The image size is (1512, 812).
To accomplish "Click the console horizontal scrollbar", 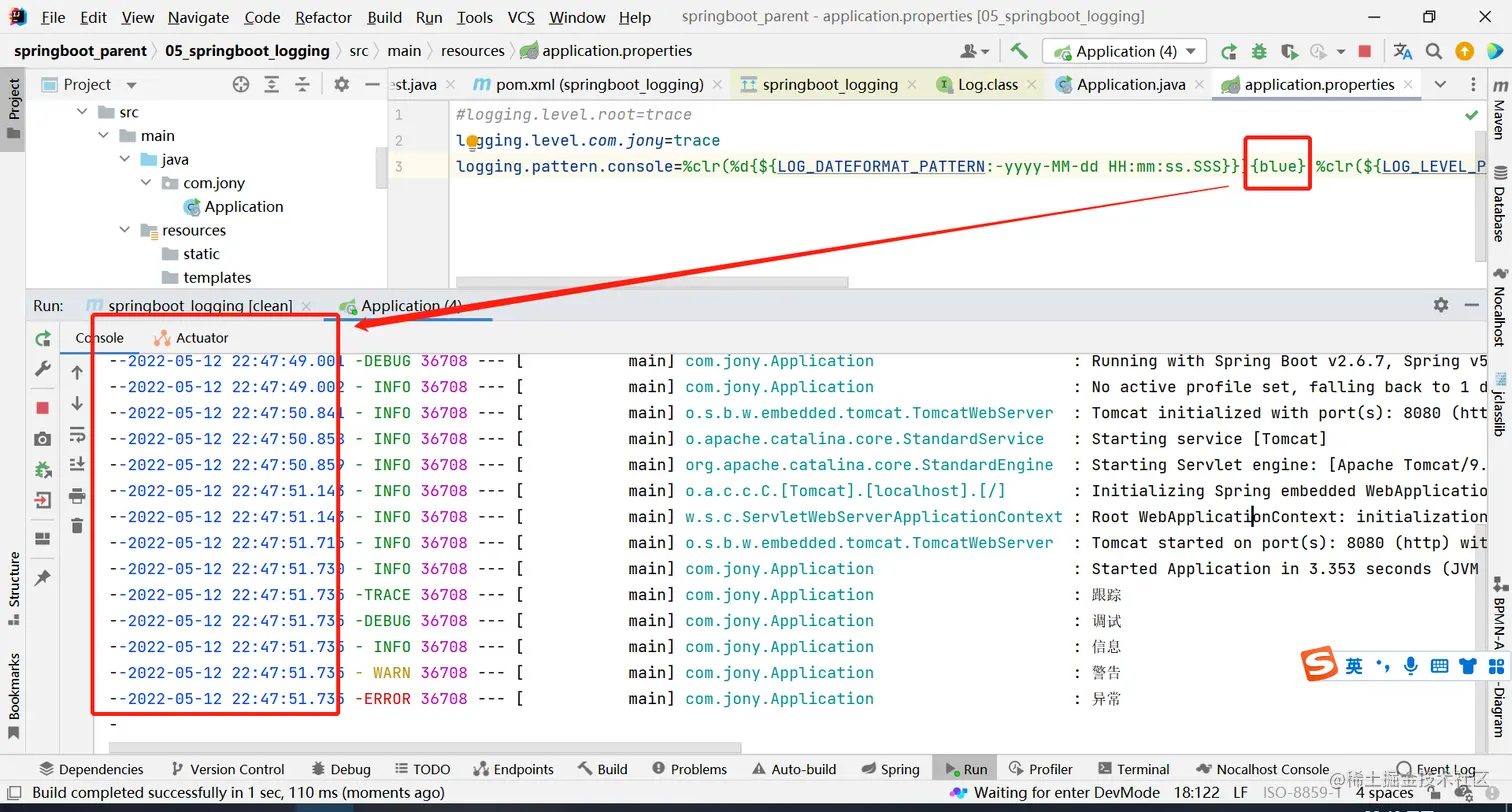I will pyautogui.click(x=425, y=747).
